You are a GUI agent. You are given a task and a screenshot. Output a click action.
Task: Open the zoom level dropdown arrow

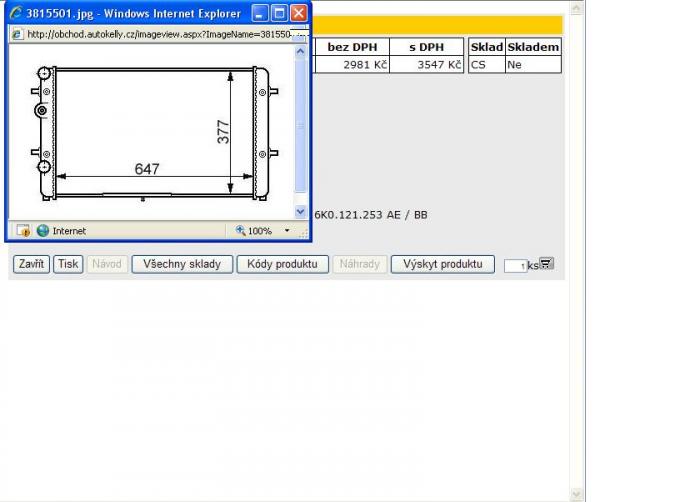(287, 230)
